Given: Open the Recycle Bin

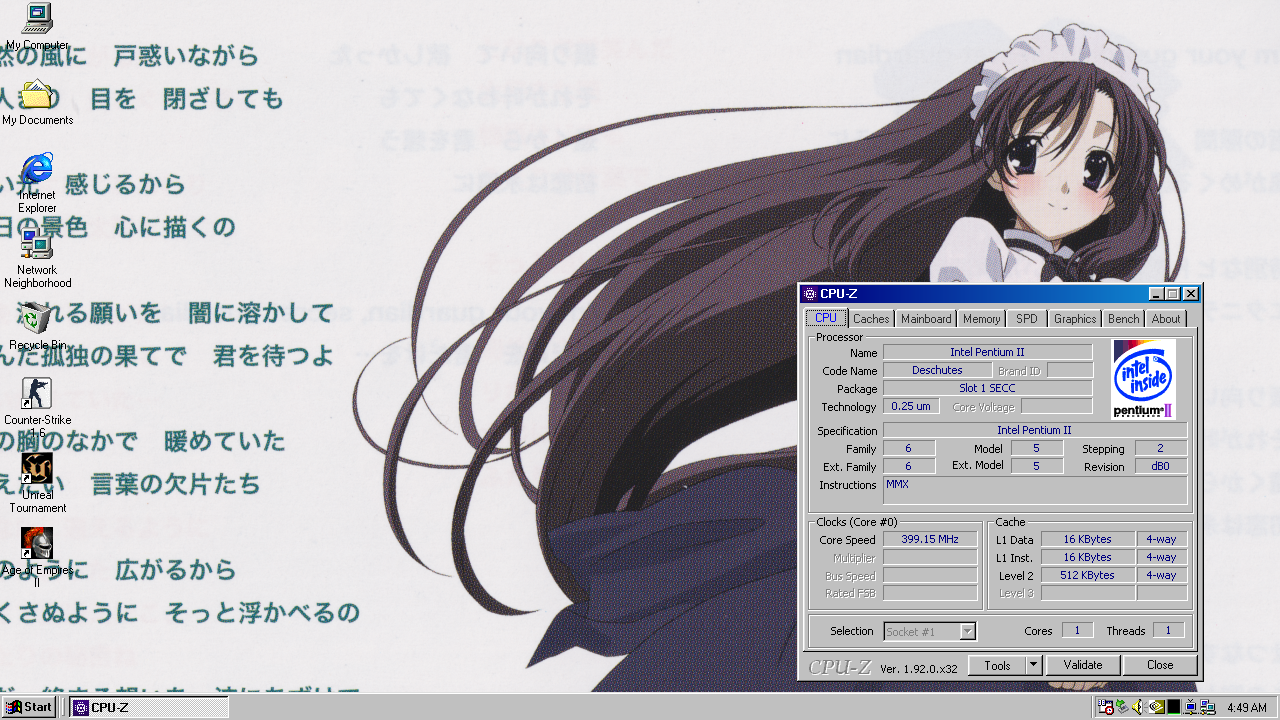Looking at the screenshot, I should [37, 319].
